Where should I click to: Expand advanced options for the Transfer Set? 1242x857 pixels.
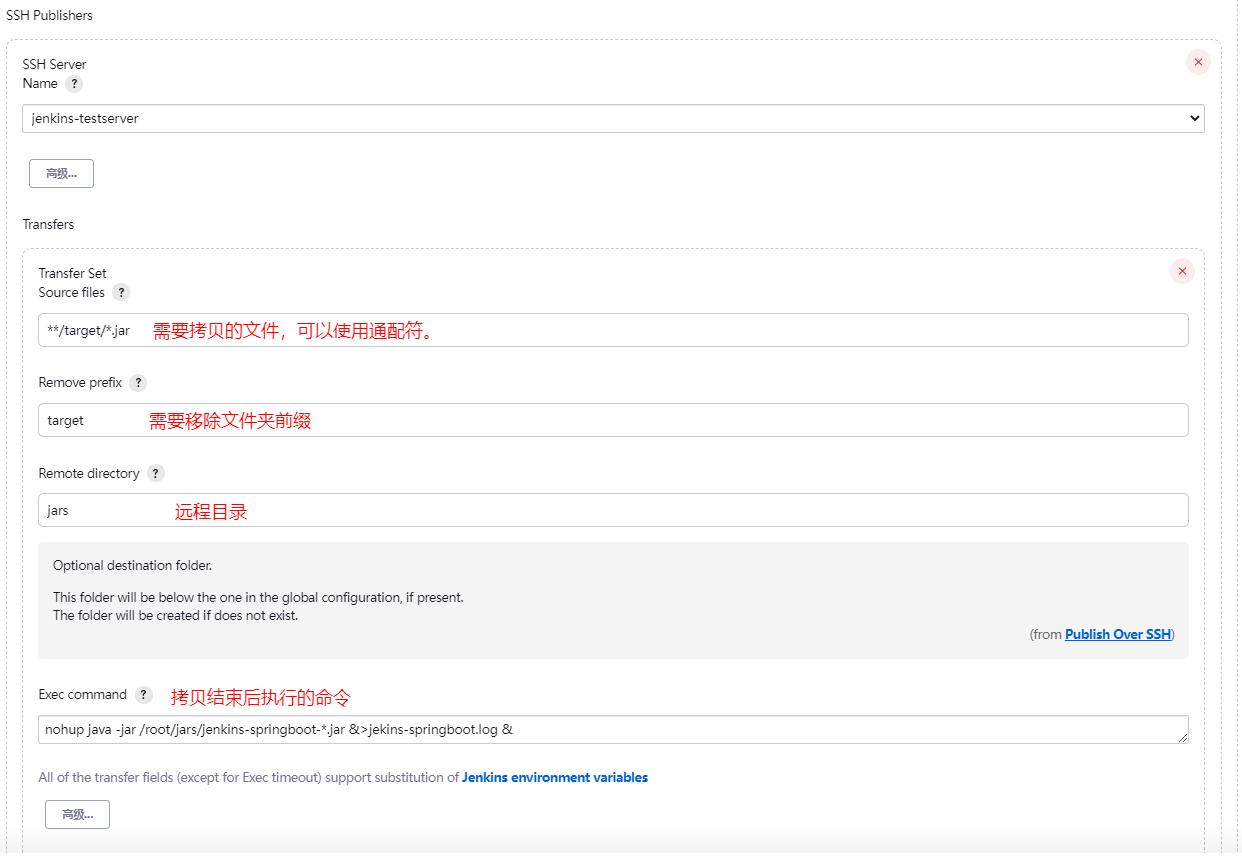click(x=77, y=814)
